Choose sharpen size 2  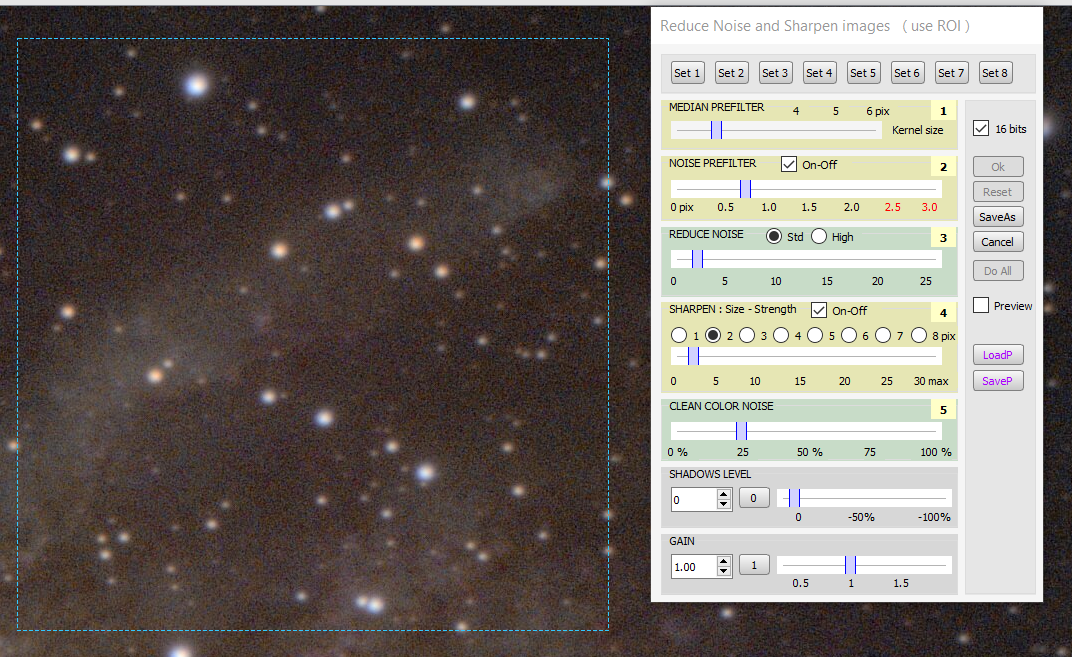[713, 335]
